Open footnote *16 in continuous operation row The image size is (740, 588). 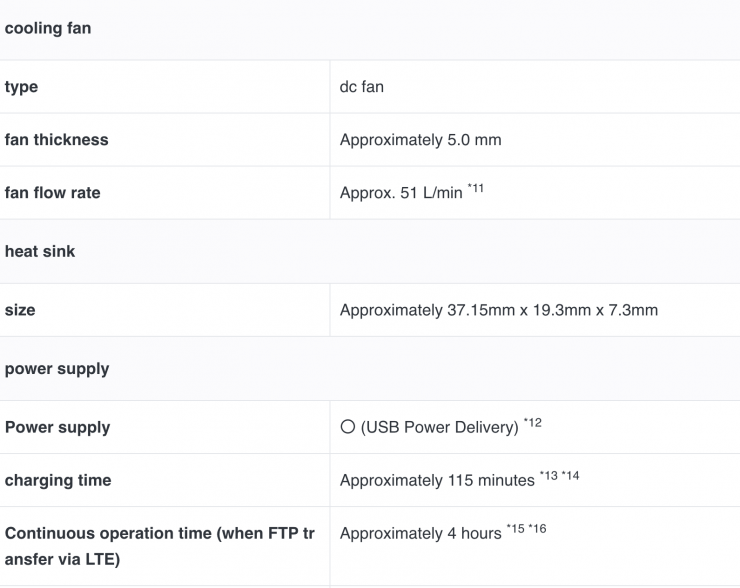click(x=537, y=529)
